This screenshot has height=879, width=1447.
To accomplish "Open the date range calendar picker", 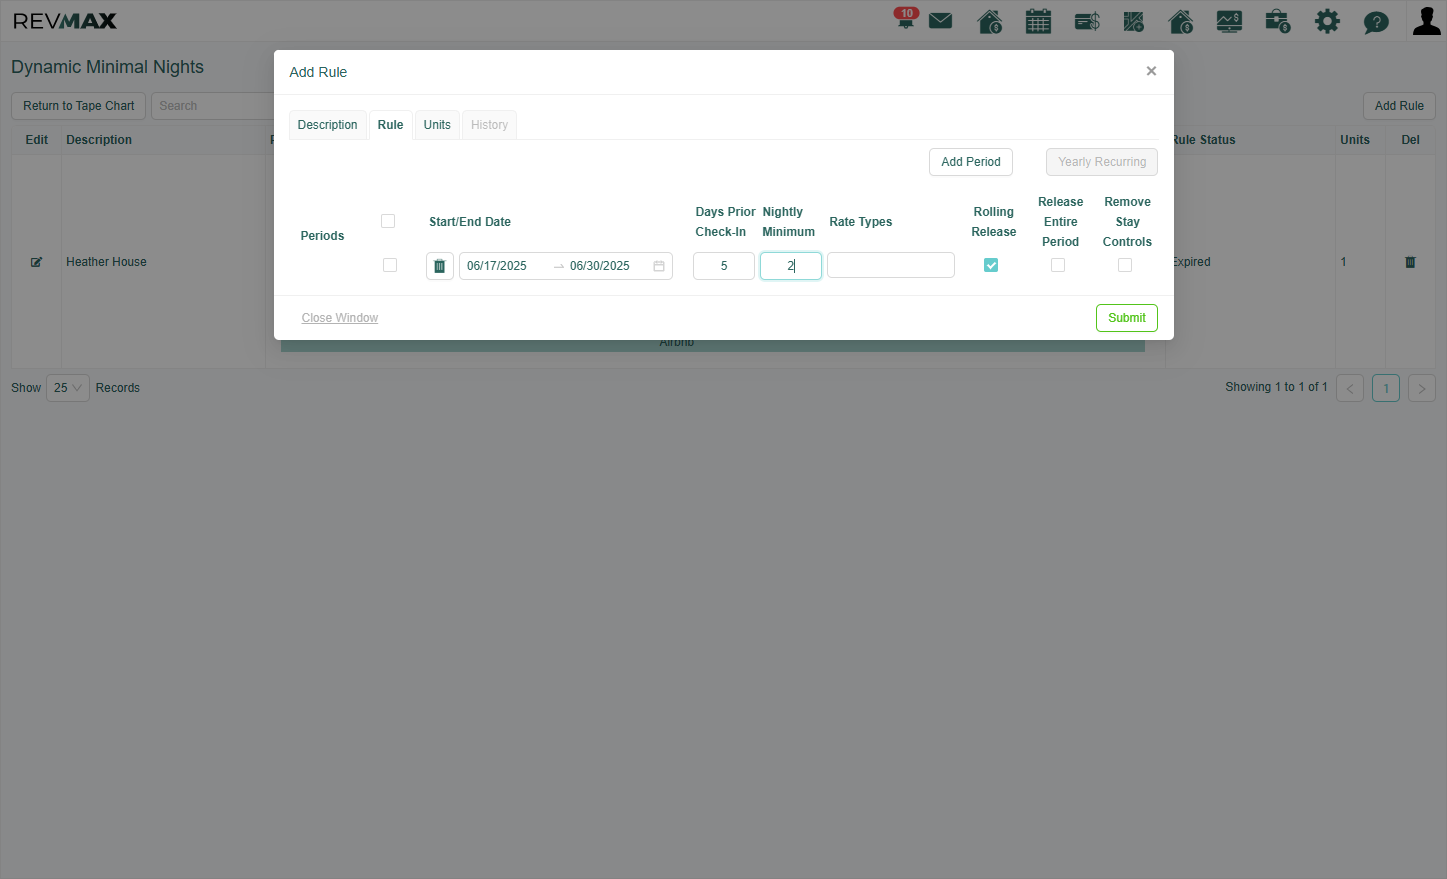I will pos(566,266).
